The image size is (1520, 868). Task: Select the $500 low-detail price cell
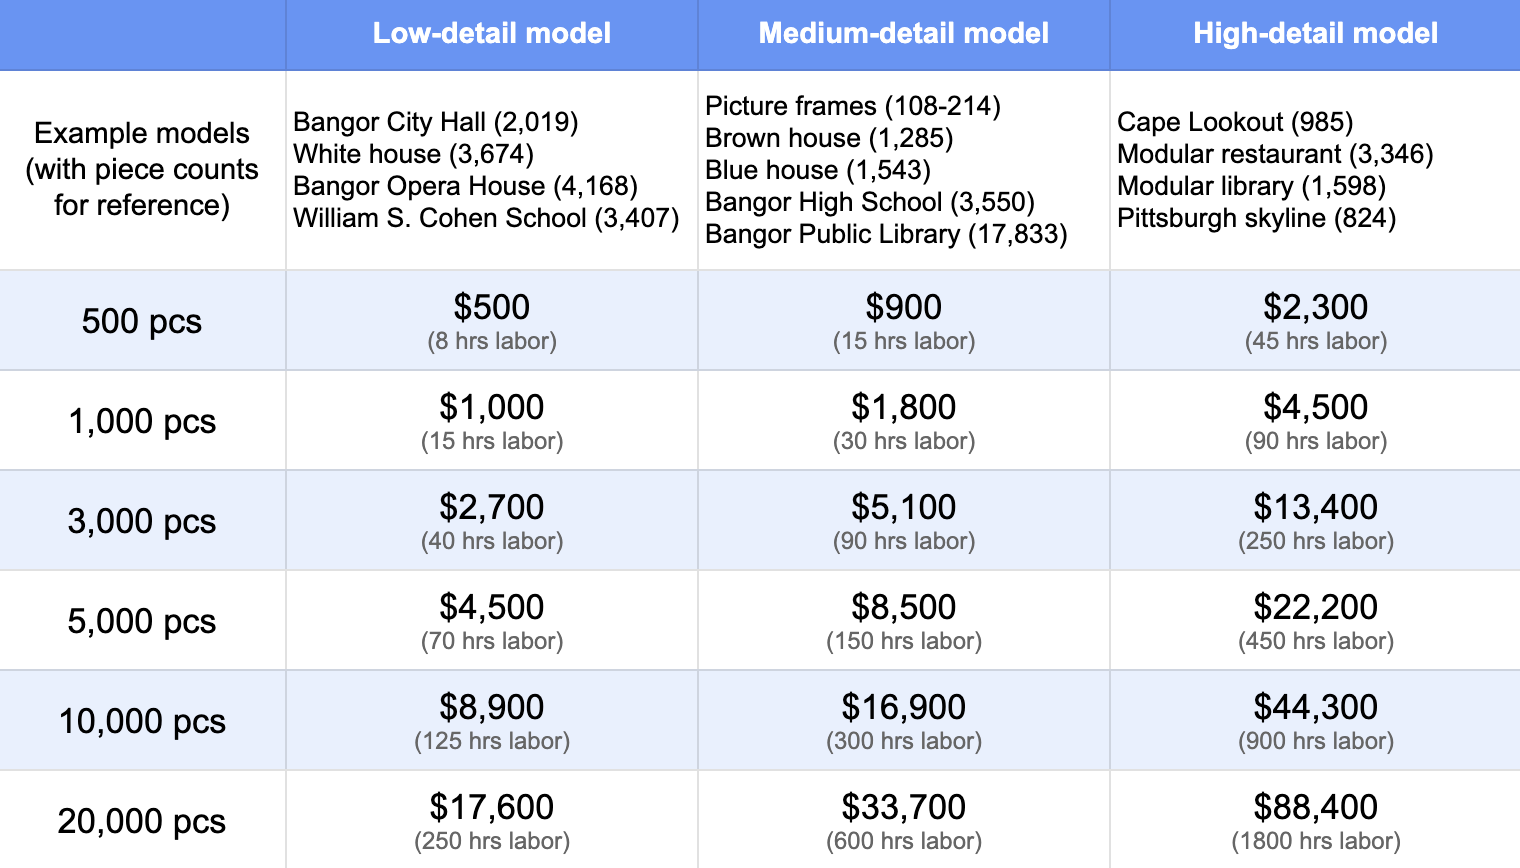(492, 321)
